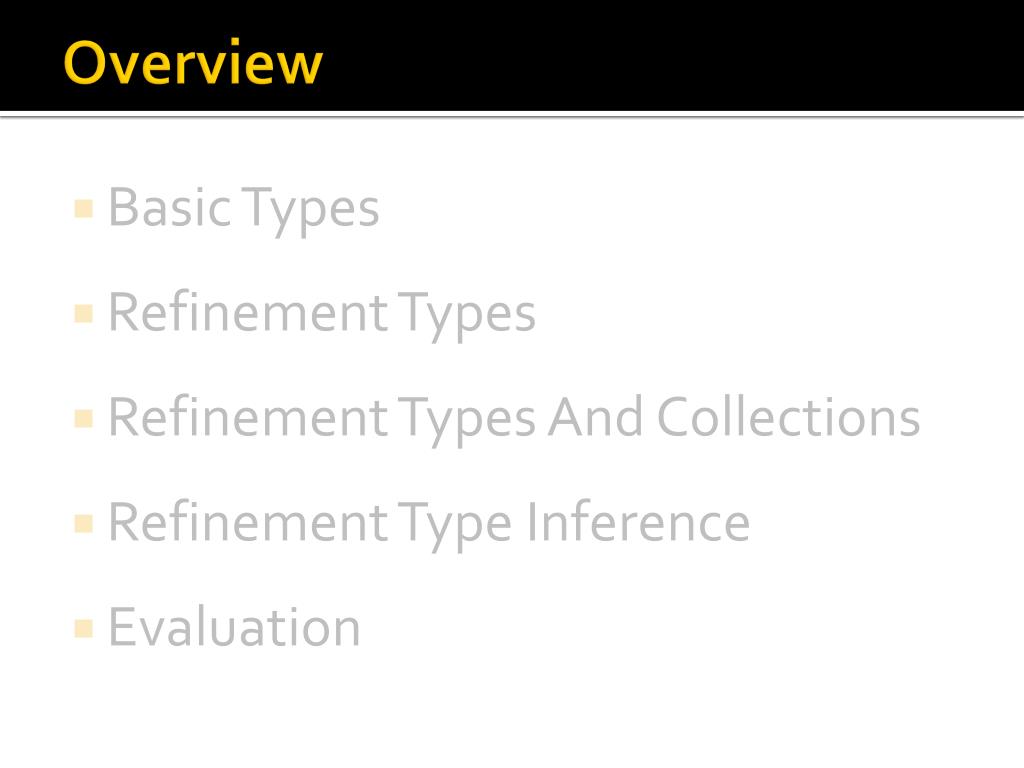Click the square marker beside the Collections line
Screen dimensions: 1024x768
(83, 418)
